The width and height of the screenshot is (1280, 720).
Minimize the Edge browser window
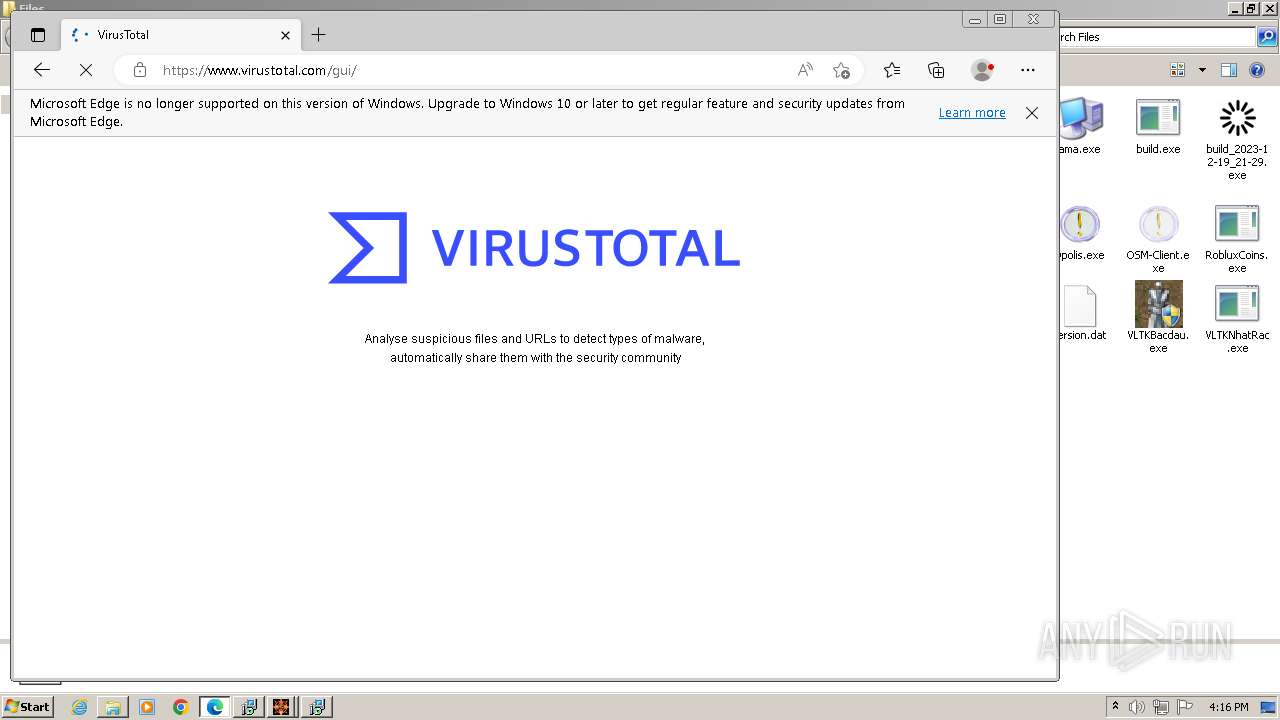975,19
